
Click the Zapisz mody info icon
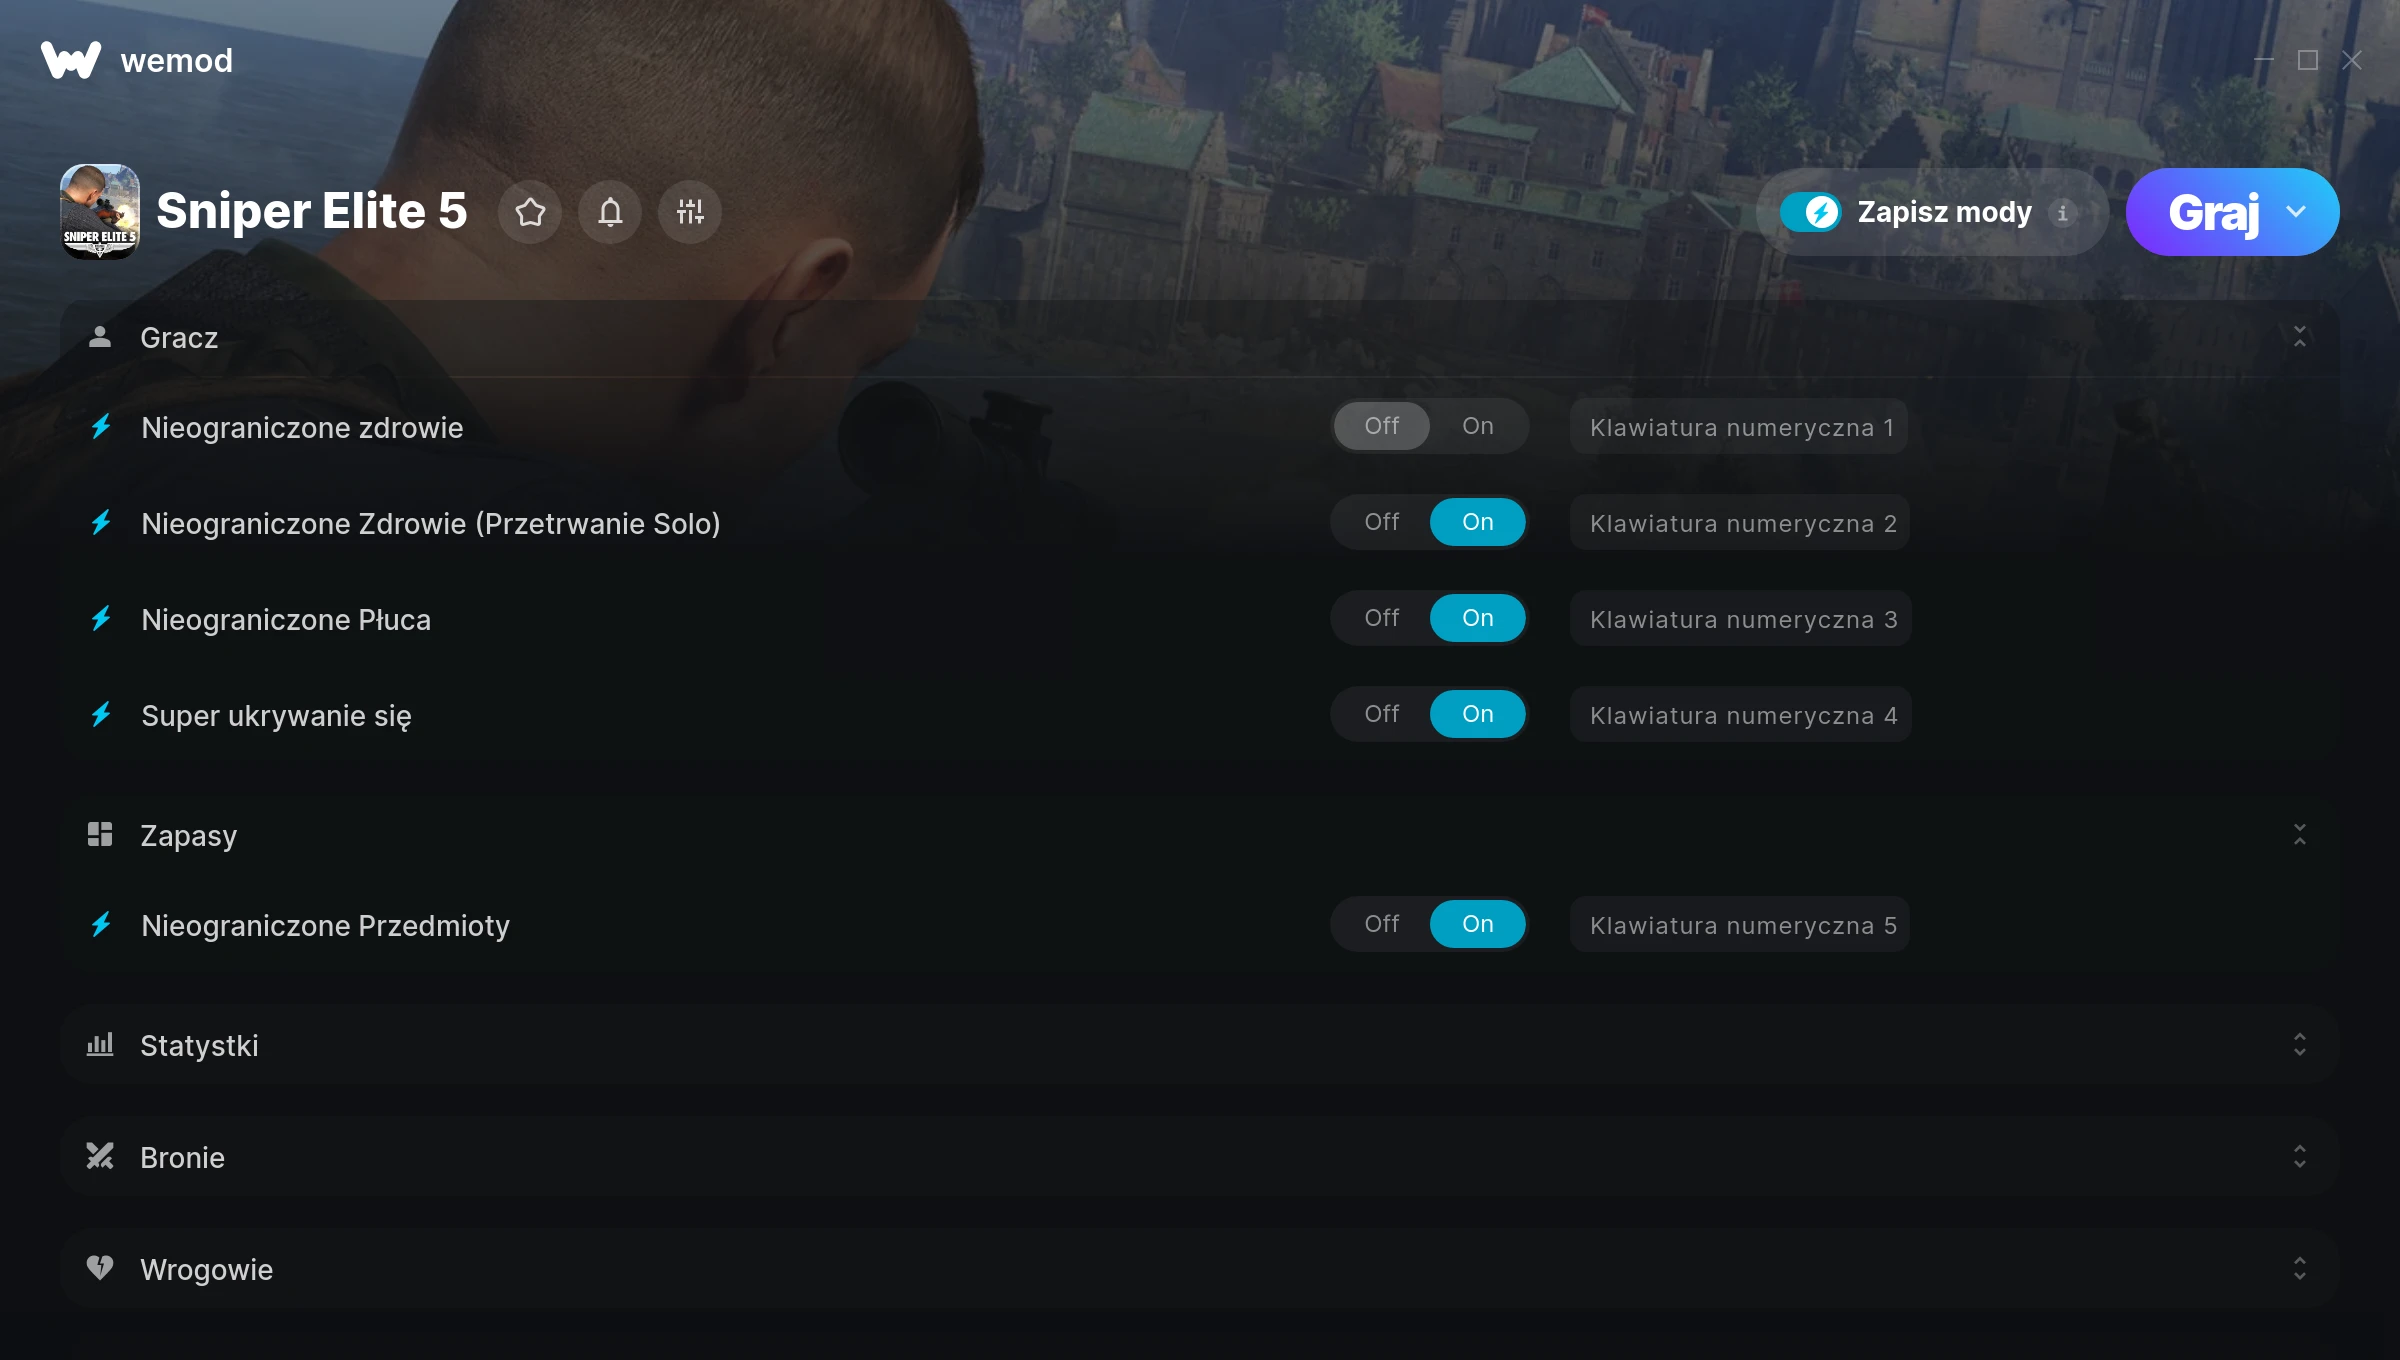(2062, 212)
